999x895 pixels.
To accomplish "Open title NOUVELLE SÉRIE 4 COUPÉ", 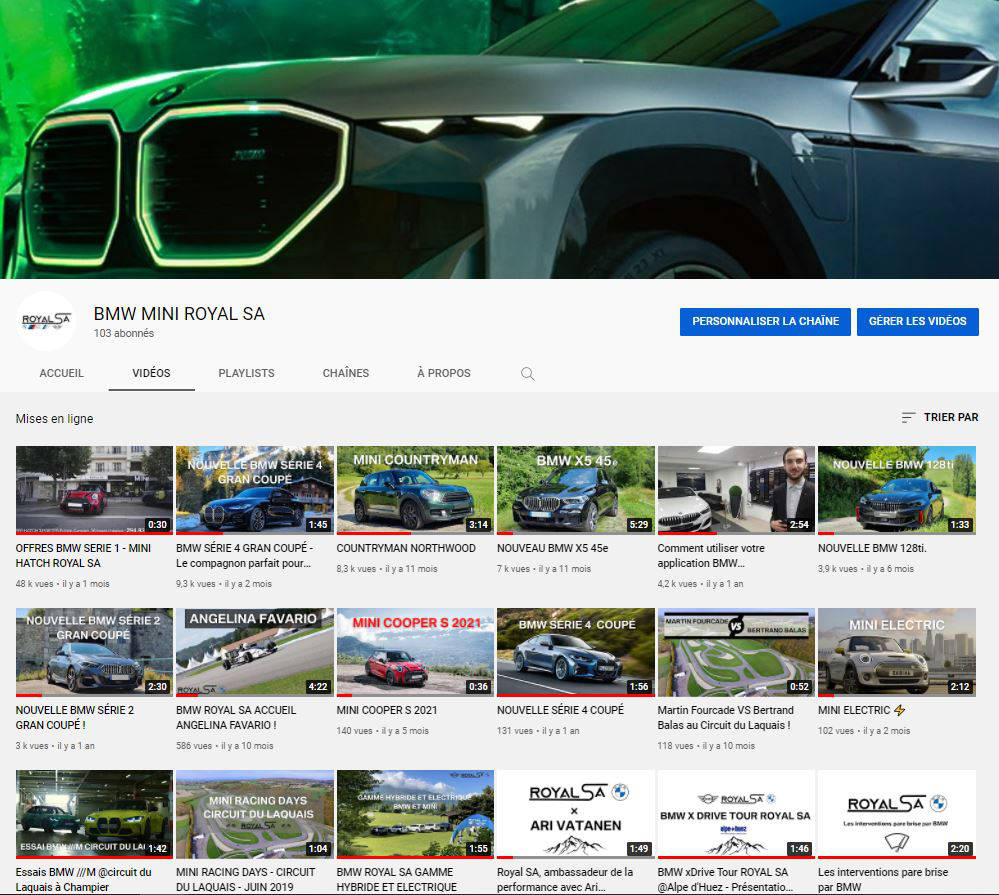I will tap(561, 710).
